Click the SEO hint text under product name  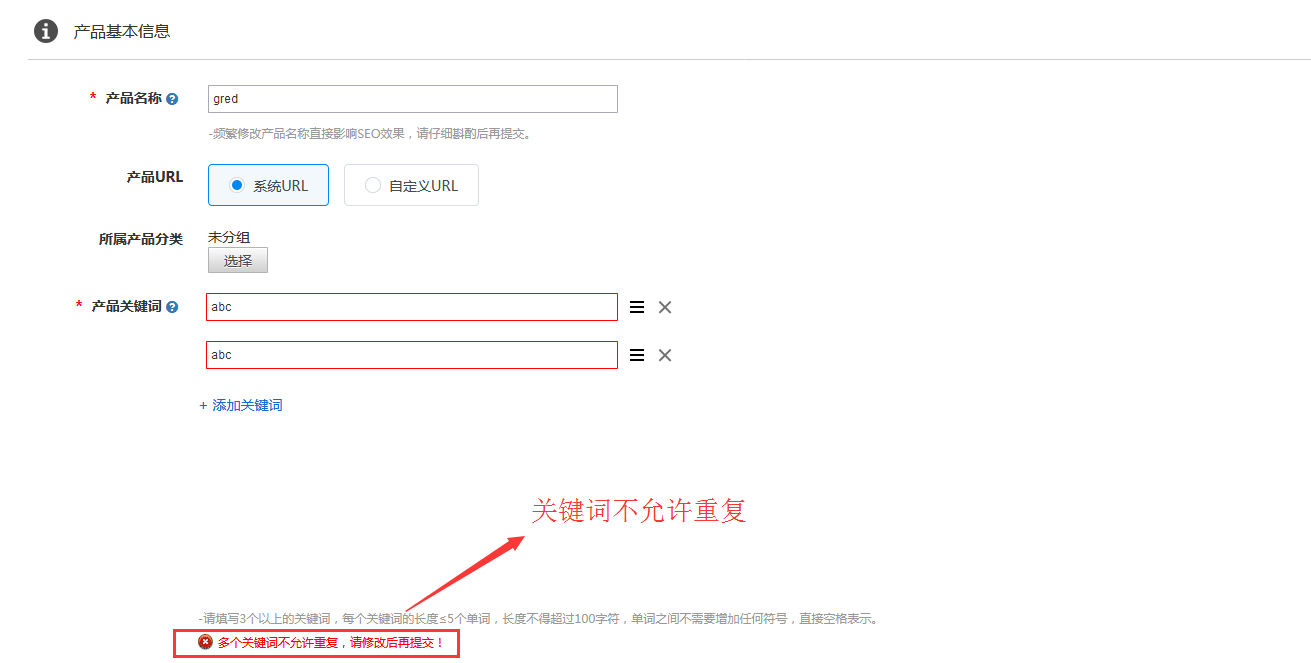(x=368, y=133)
